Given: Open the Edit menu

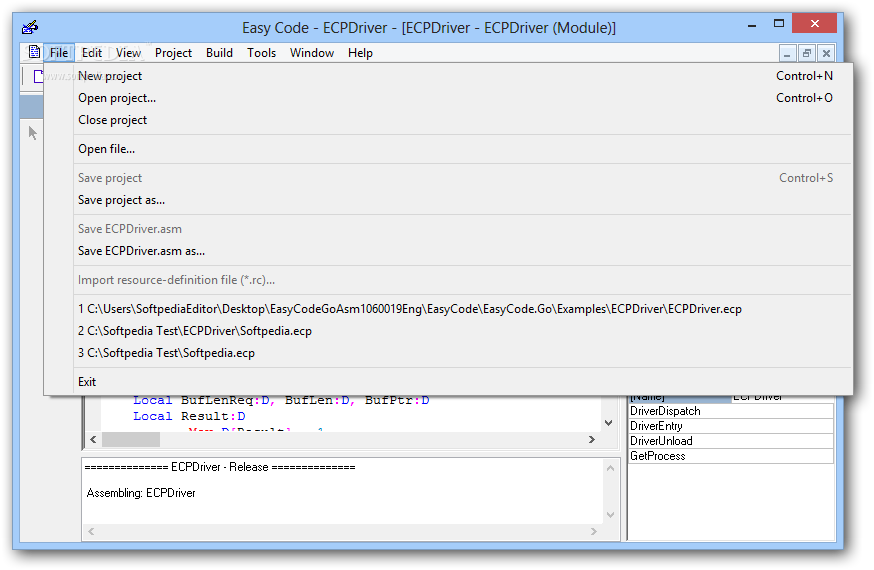Looking at the screenshot, I should coord(91,52).
